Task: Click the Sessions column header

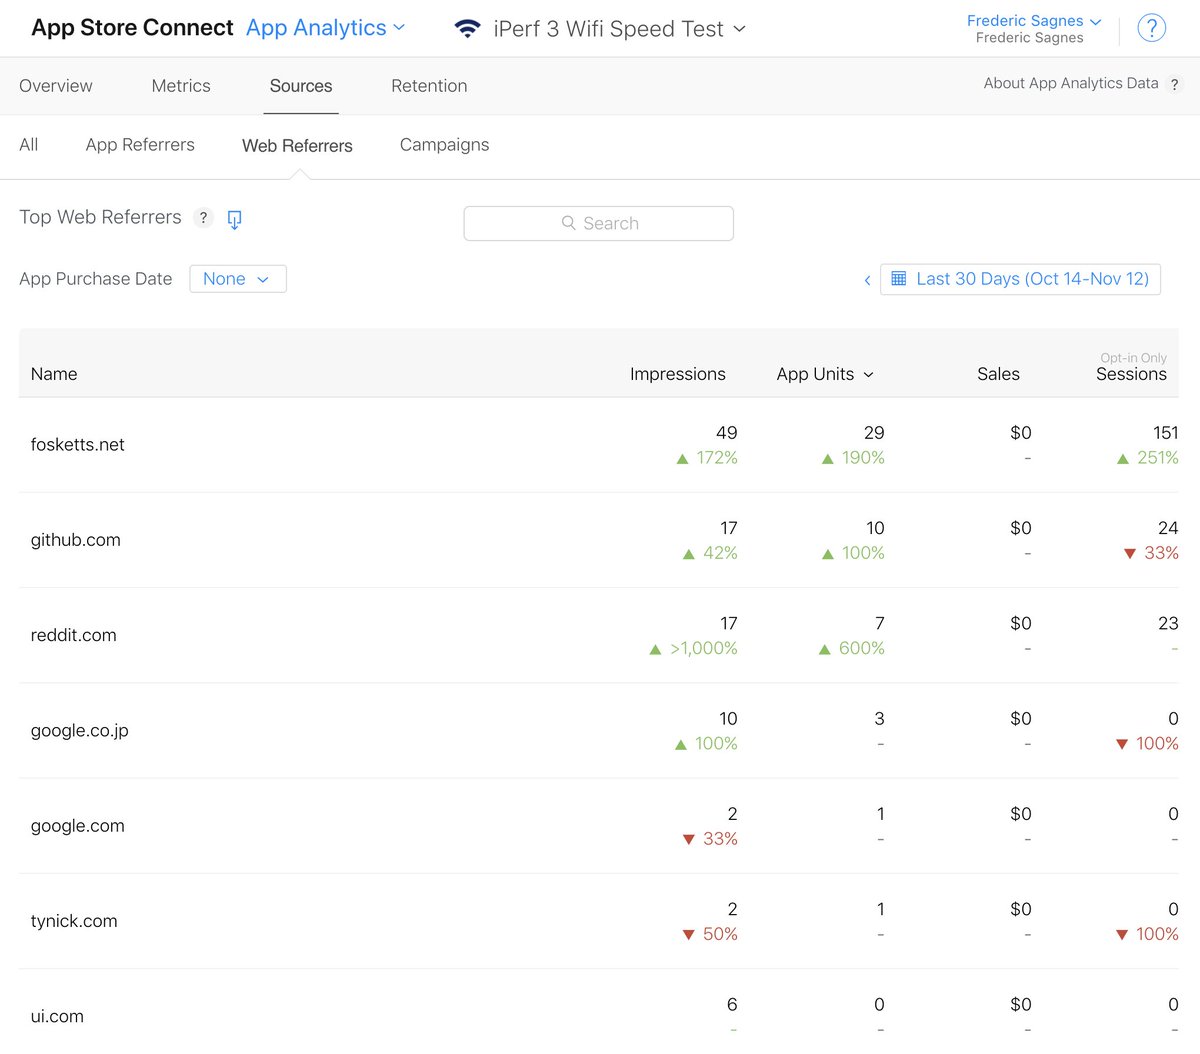Action: coord(1131,374)
